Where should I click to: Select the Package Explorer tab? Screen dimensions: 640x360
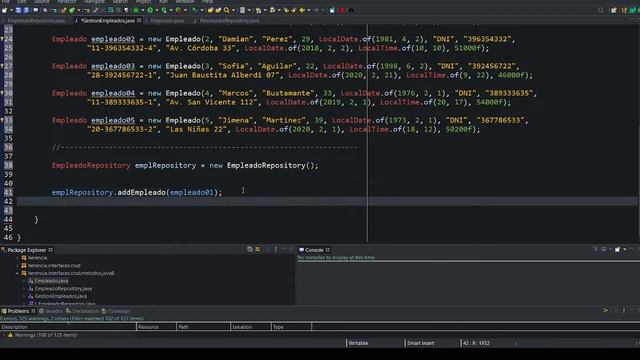(x=27, y=250)
